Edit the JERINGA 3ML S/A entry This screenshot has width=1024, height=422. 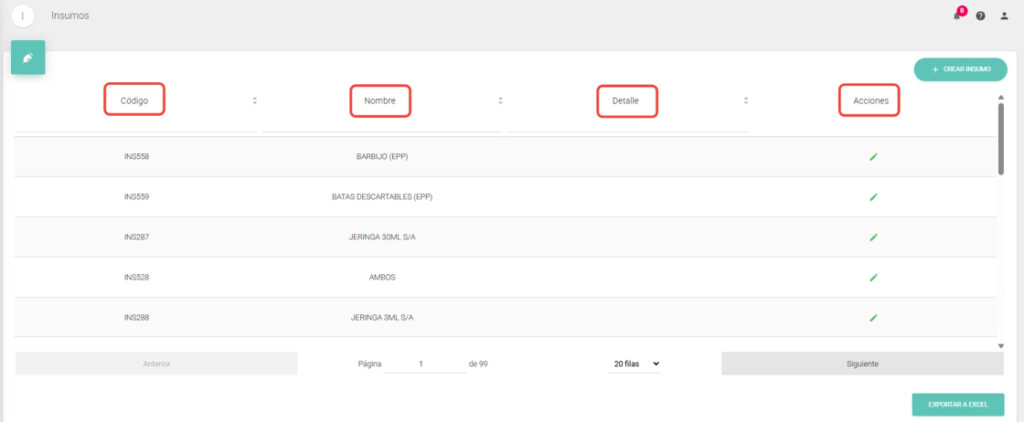point(873,317)
